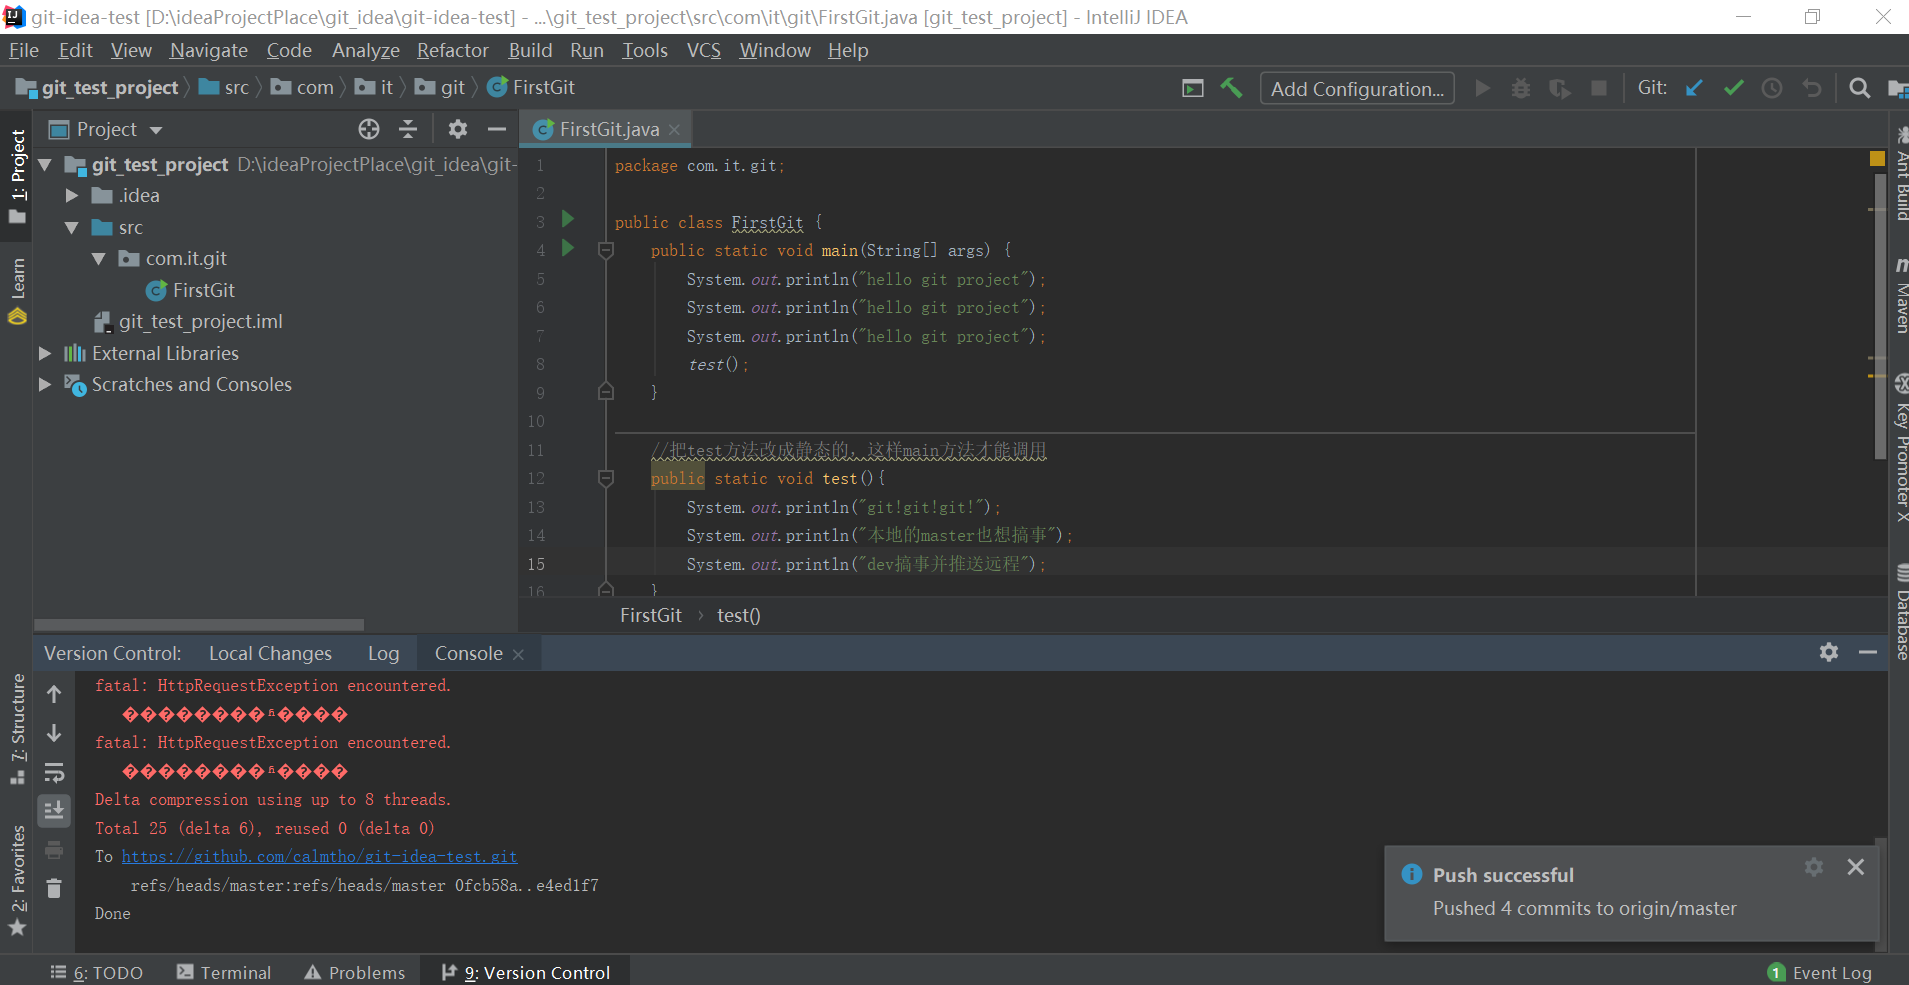
Task: Toggle soft-wrap in the console
Action: click(54, 772)
